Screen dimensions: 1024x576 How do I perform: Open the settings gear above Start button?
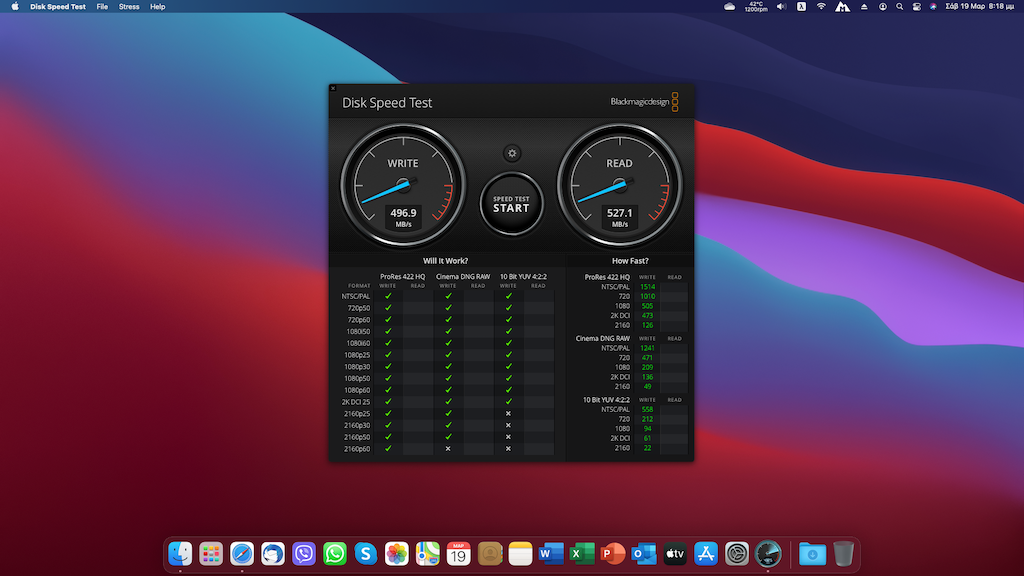click(x=512, y=153)
